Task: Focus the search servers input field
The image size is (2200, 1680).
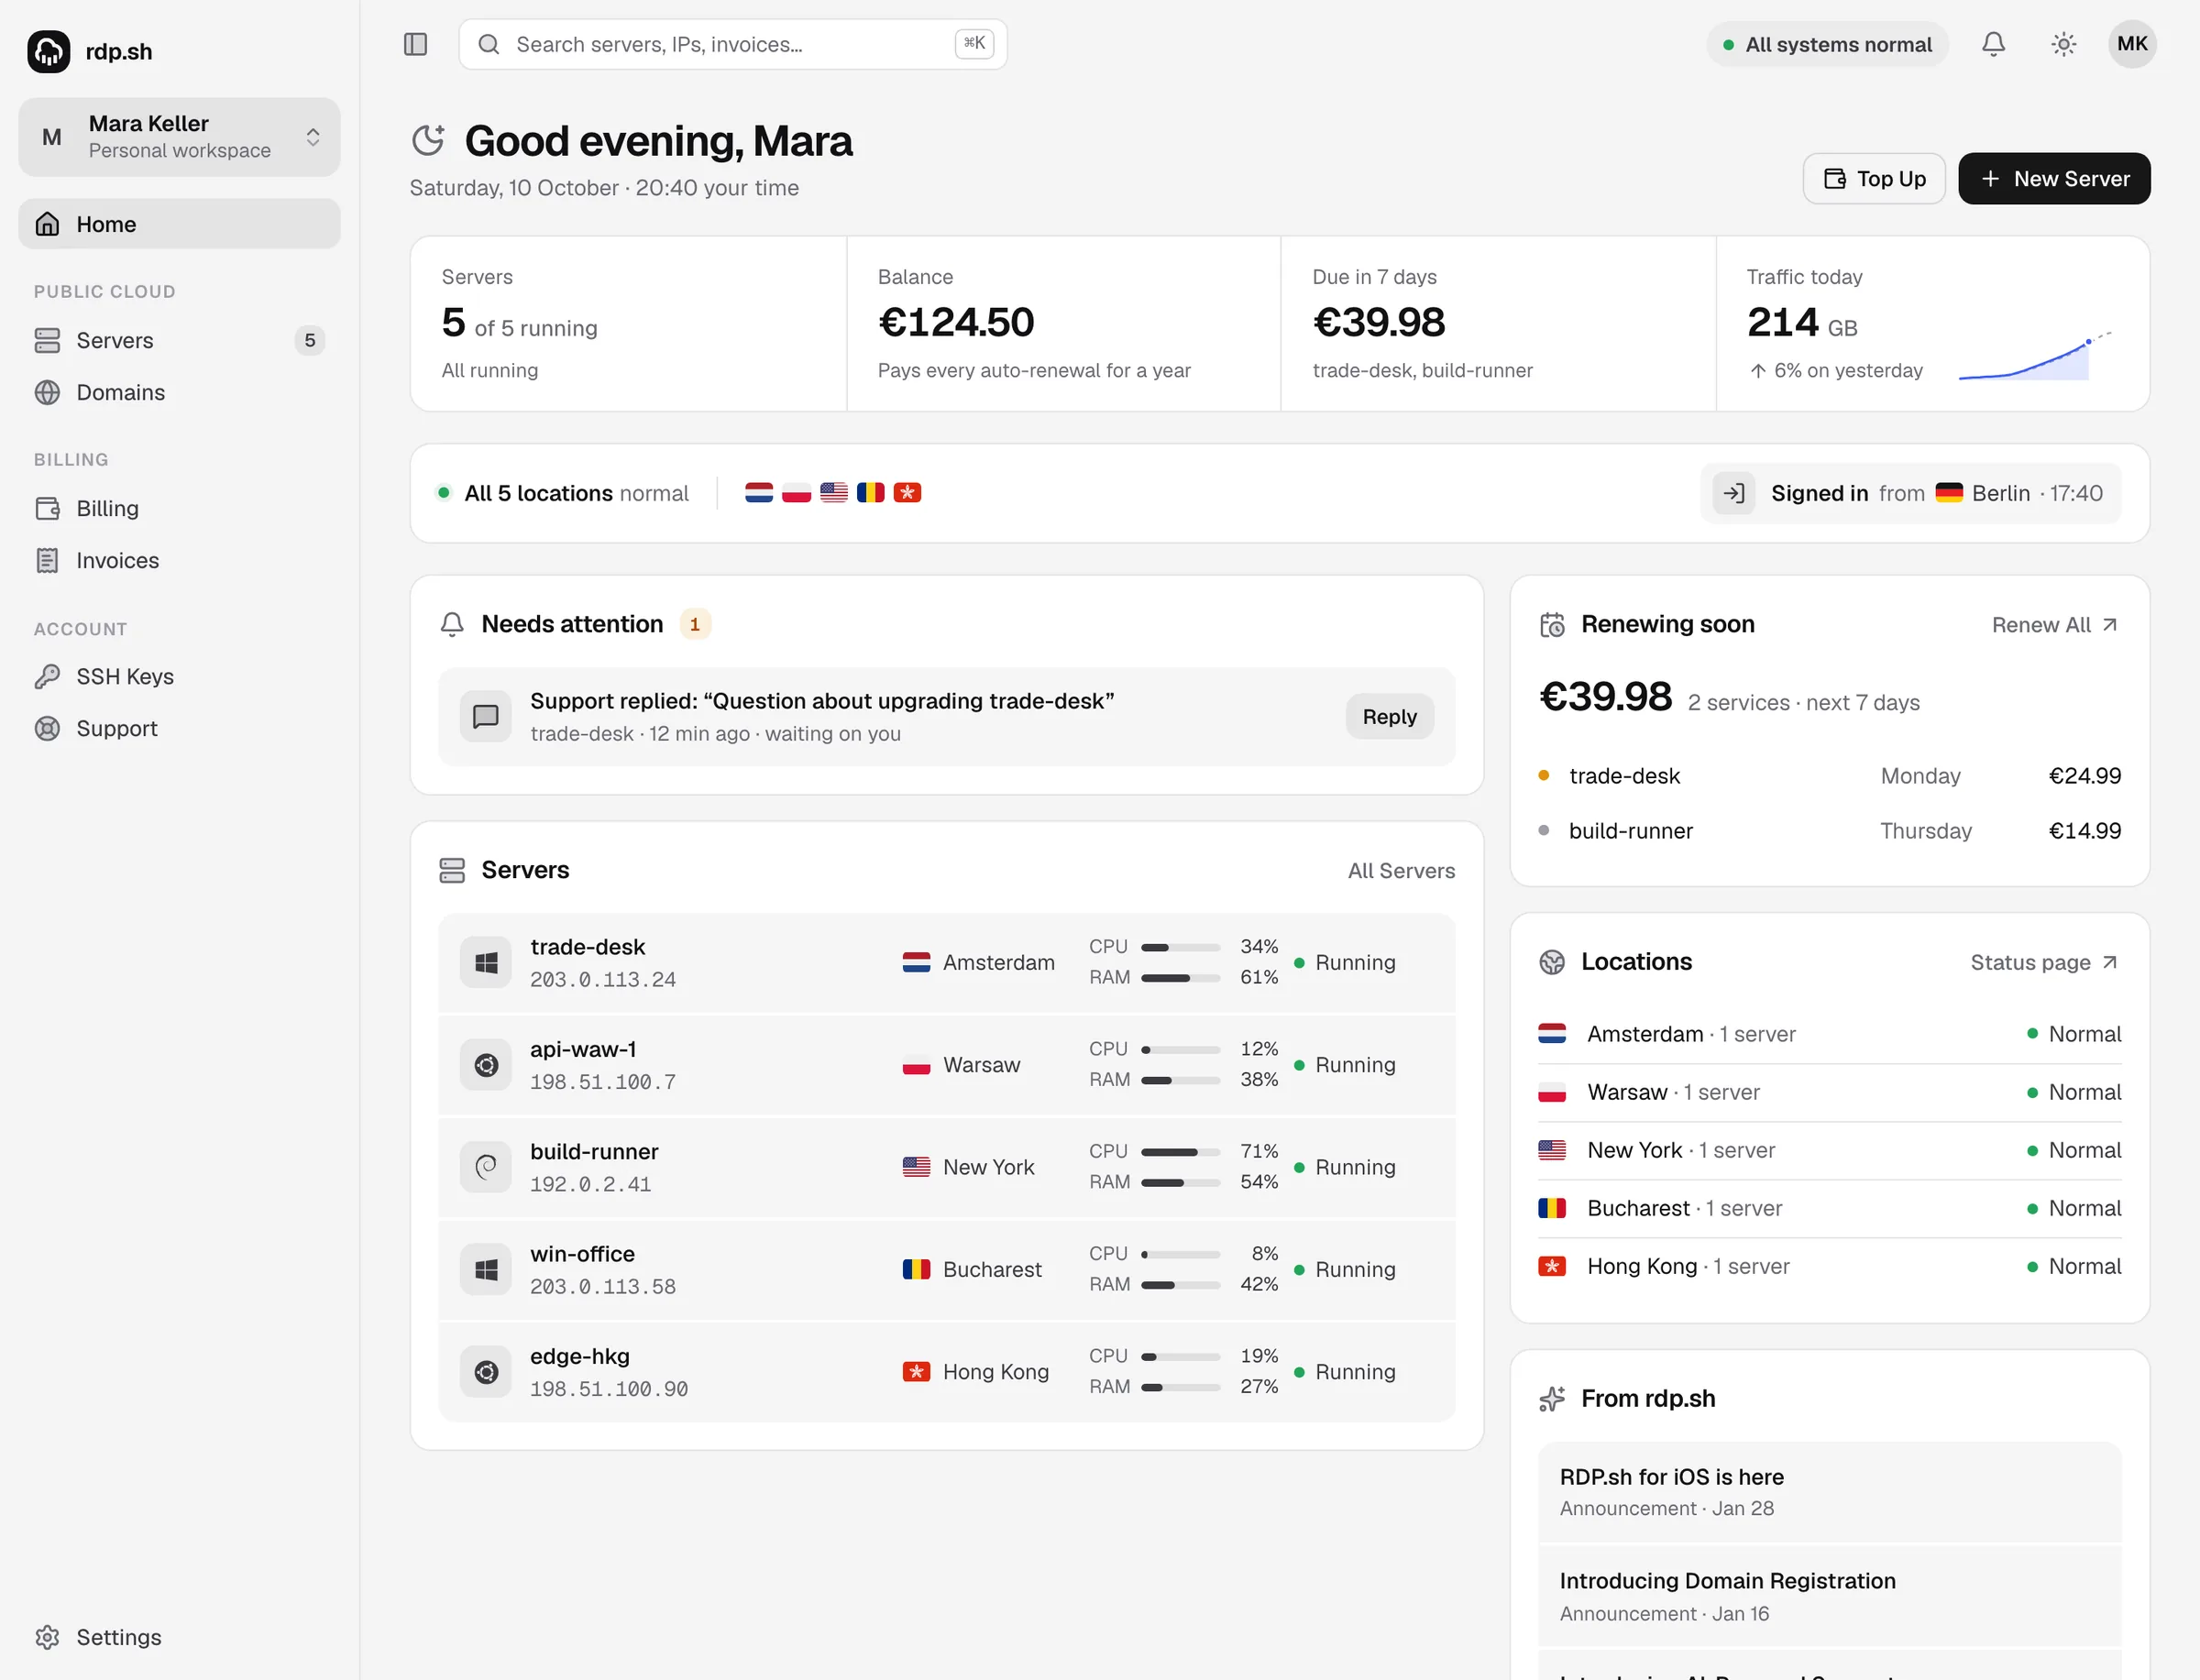Action: 732,44
